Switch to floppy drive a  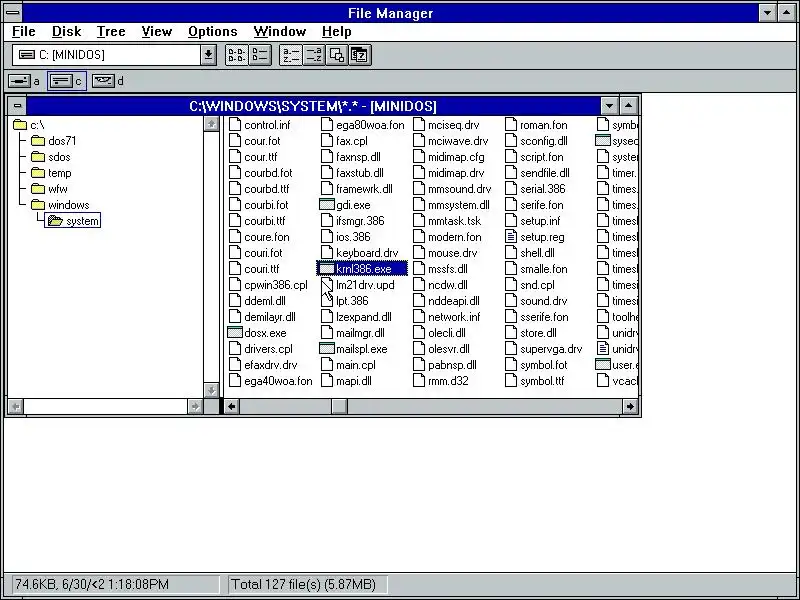23,81
